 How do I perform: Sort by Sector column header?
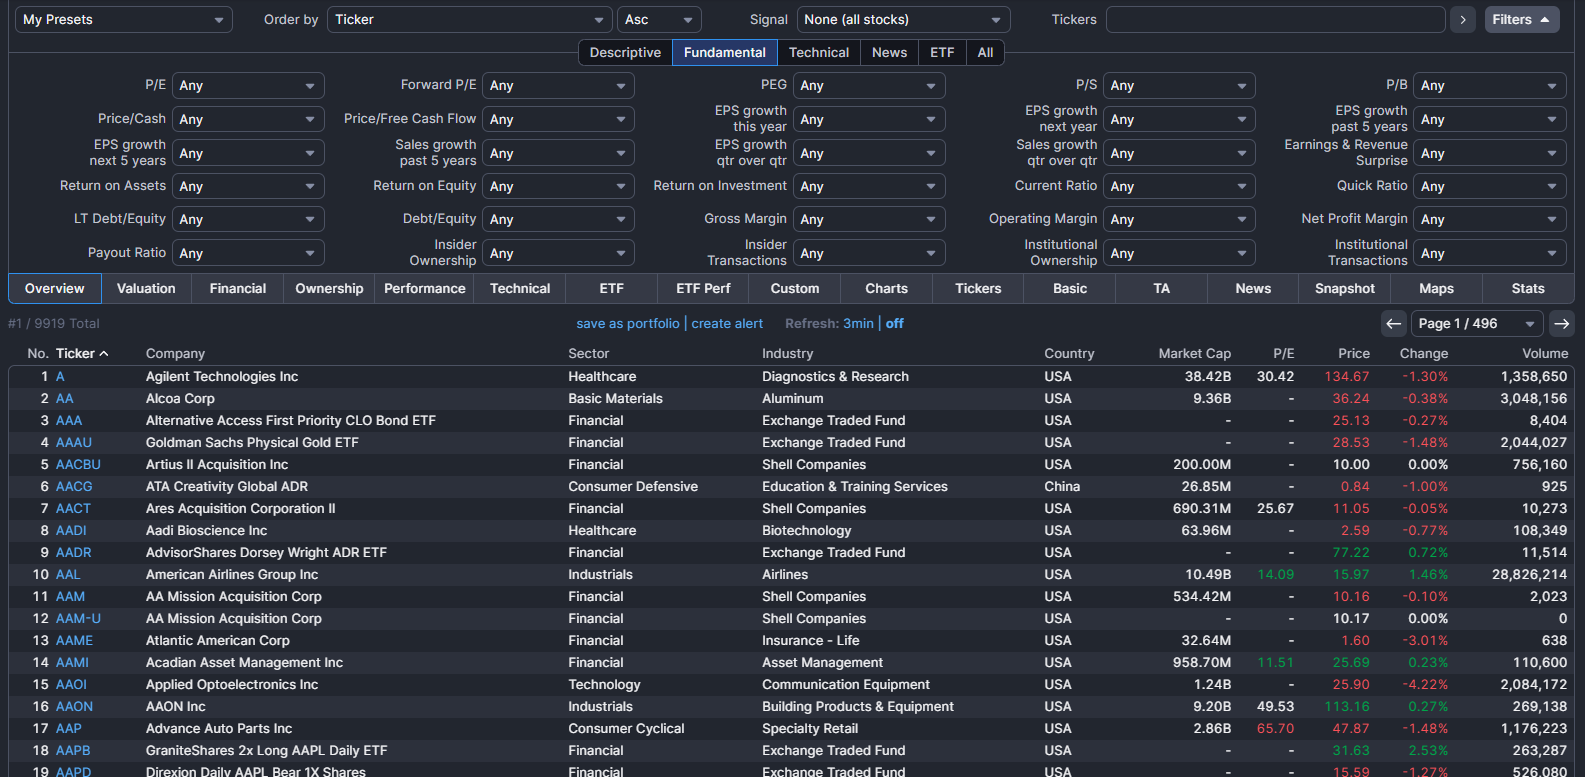point(589,354)
